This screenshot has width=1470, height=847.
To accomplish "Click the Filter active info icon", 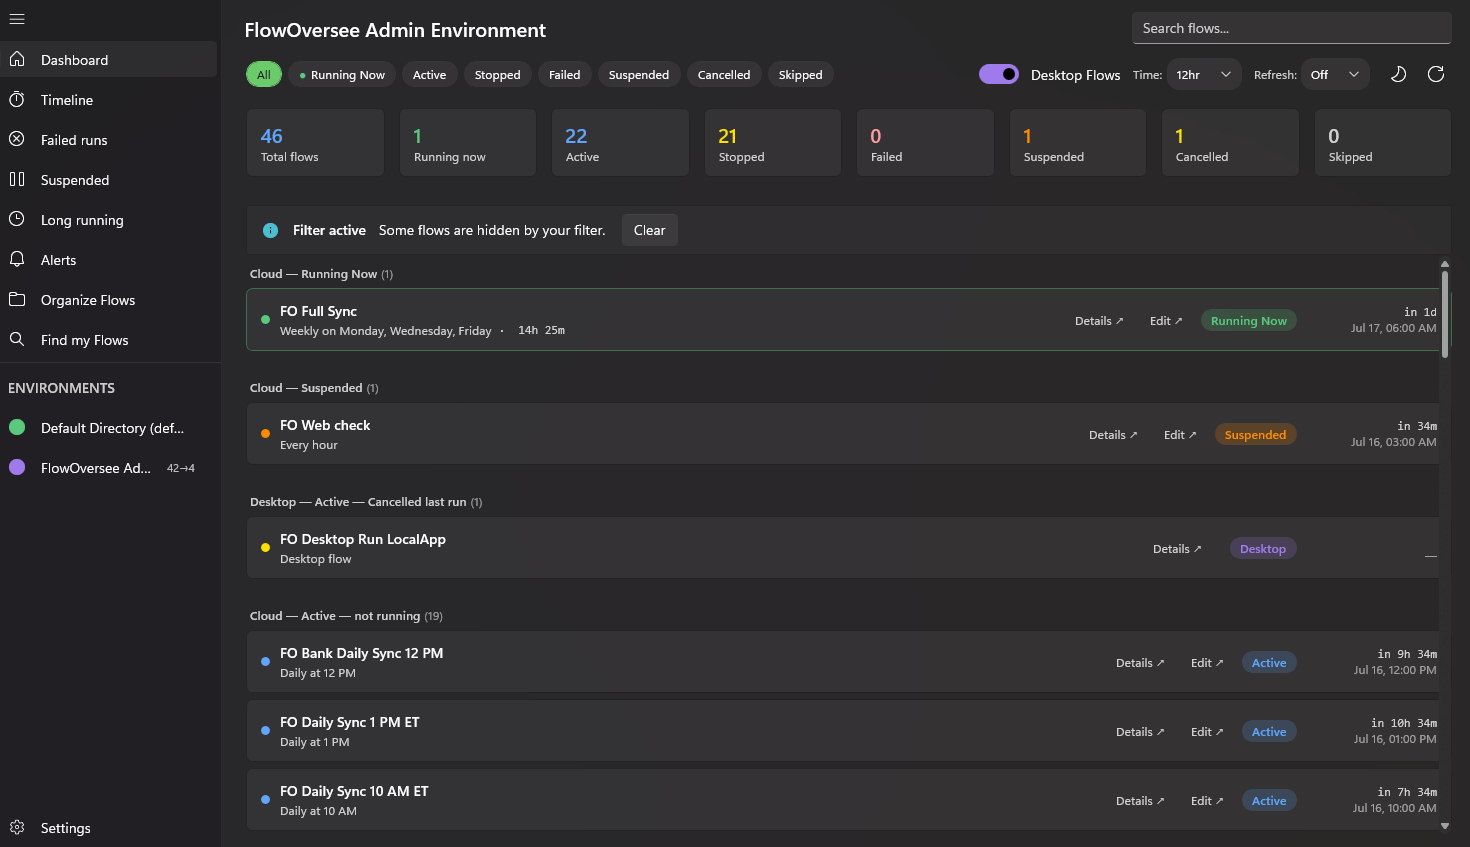I will click(270, 231).
